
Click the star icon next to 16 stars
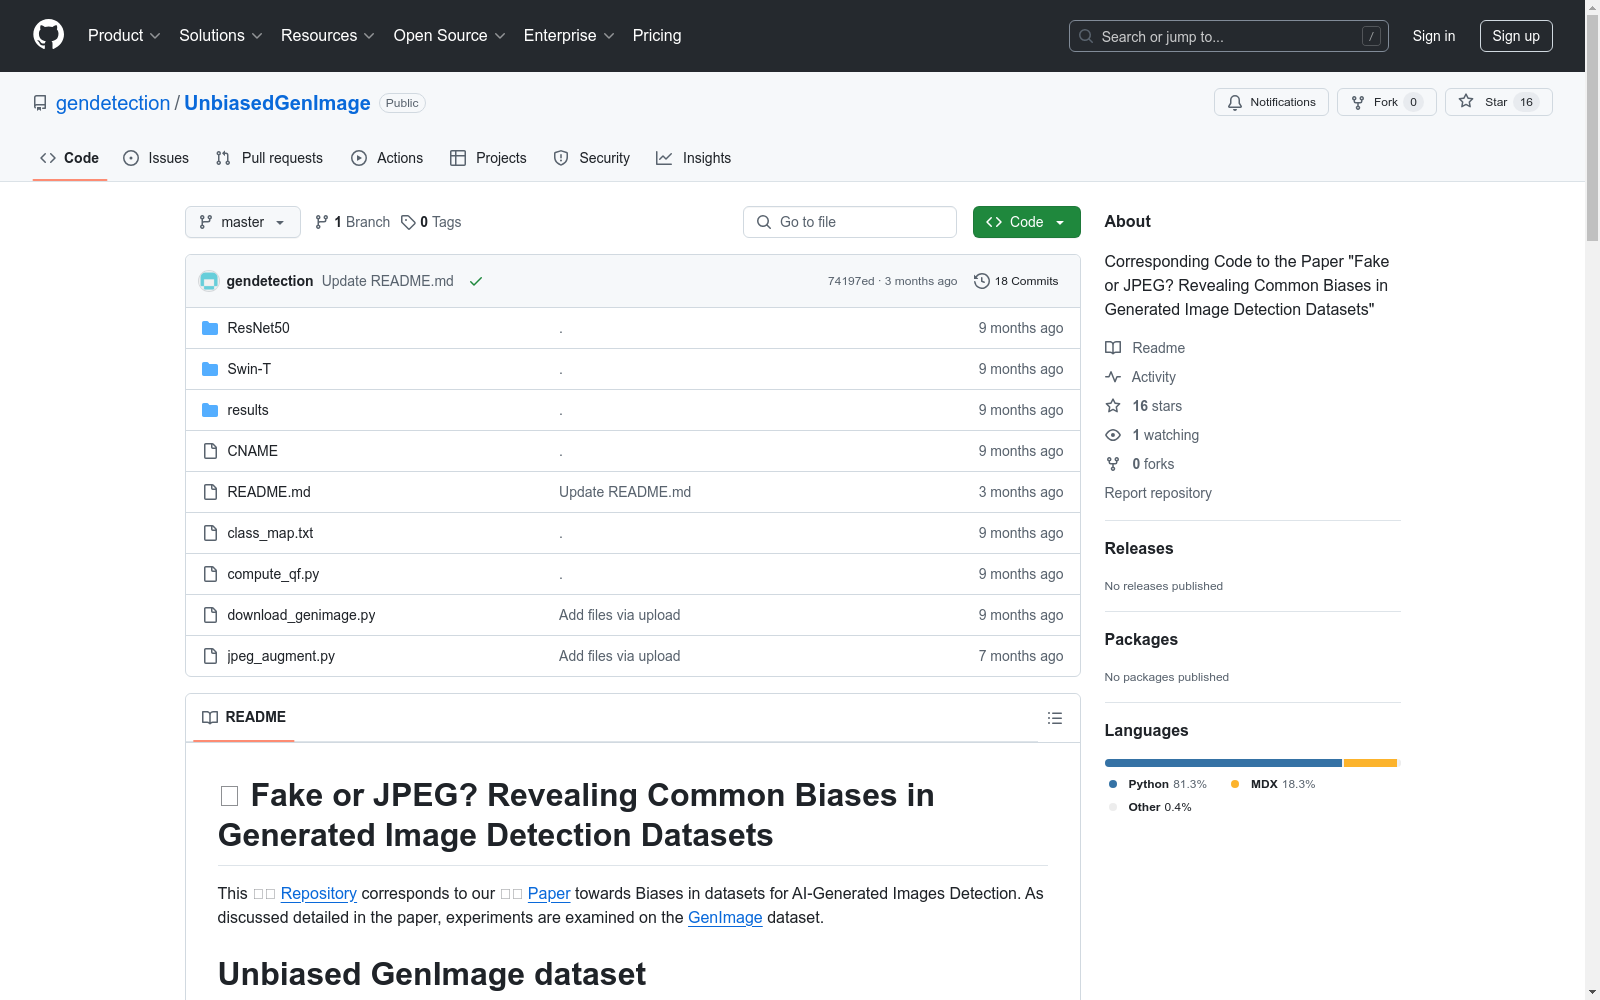click(x=1113, y=406)
